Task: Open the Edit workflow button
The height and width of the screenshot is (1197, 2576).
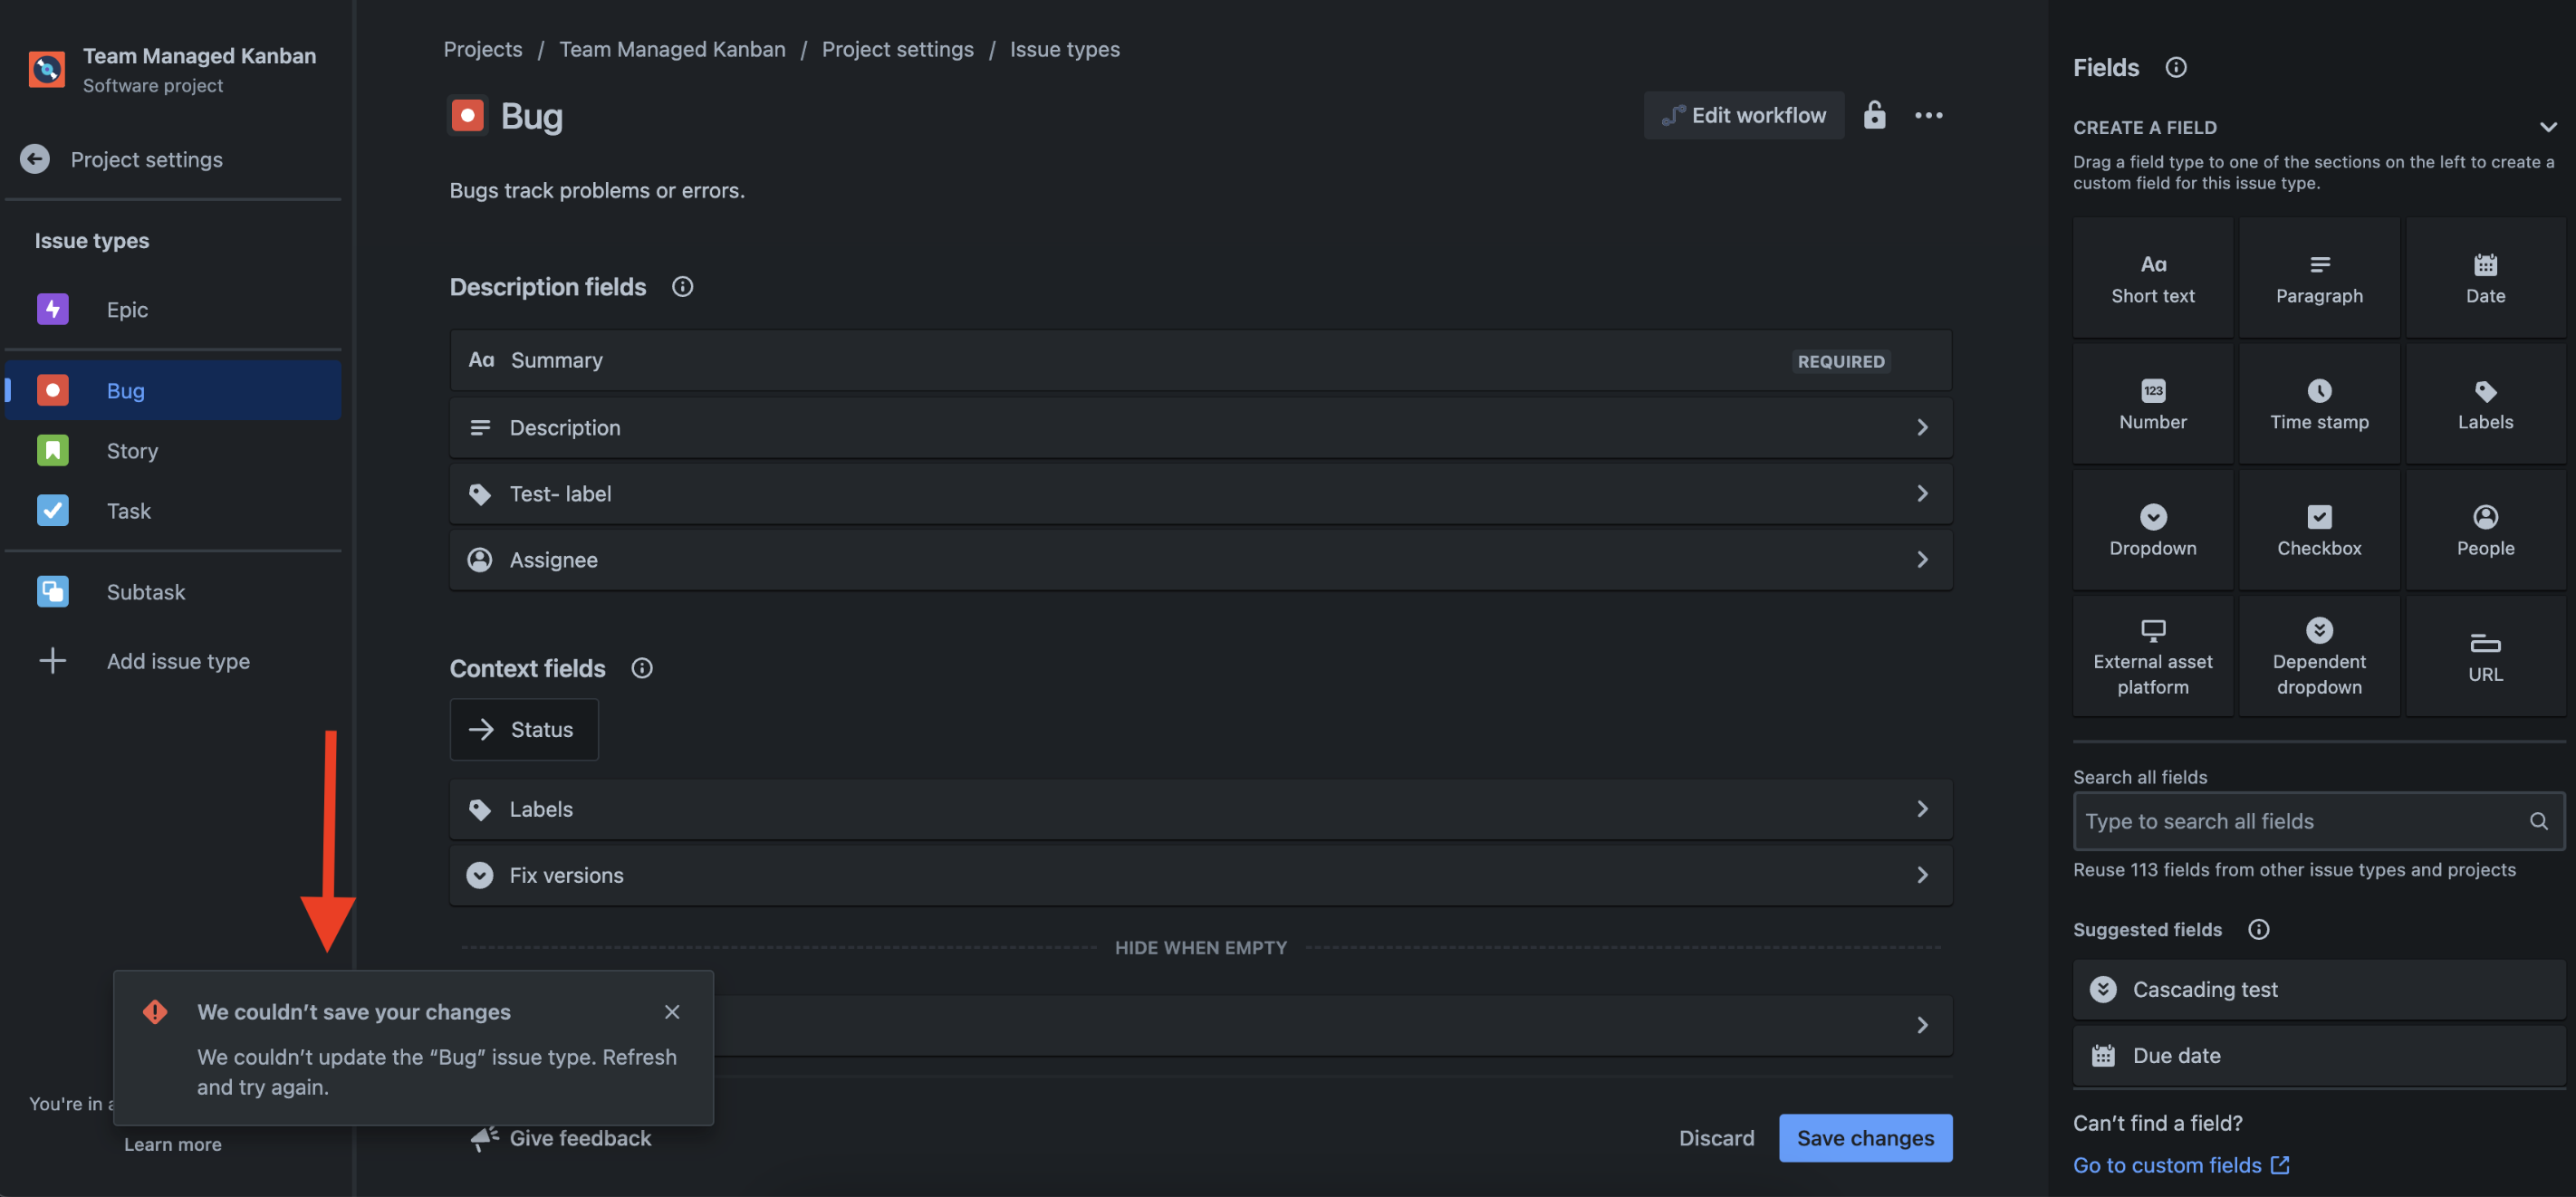Action: point(1743,116)
